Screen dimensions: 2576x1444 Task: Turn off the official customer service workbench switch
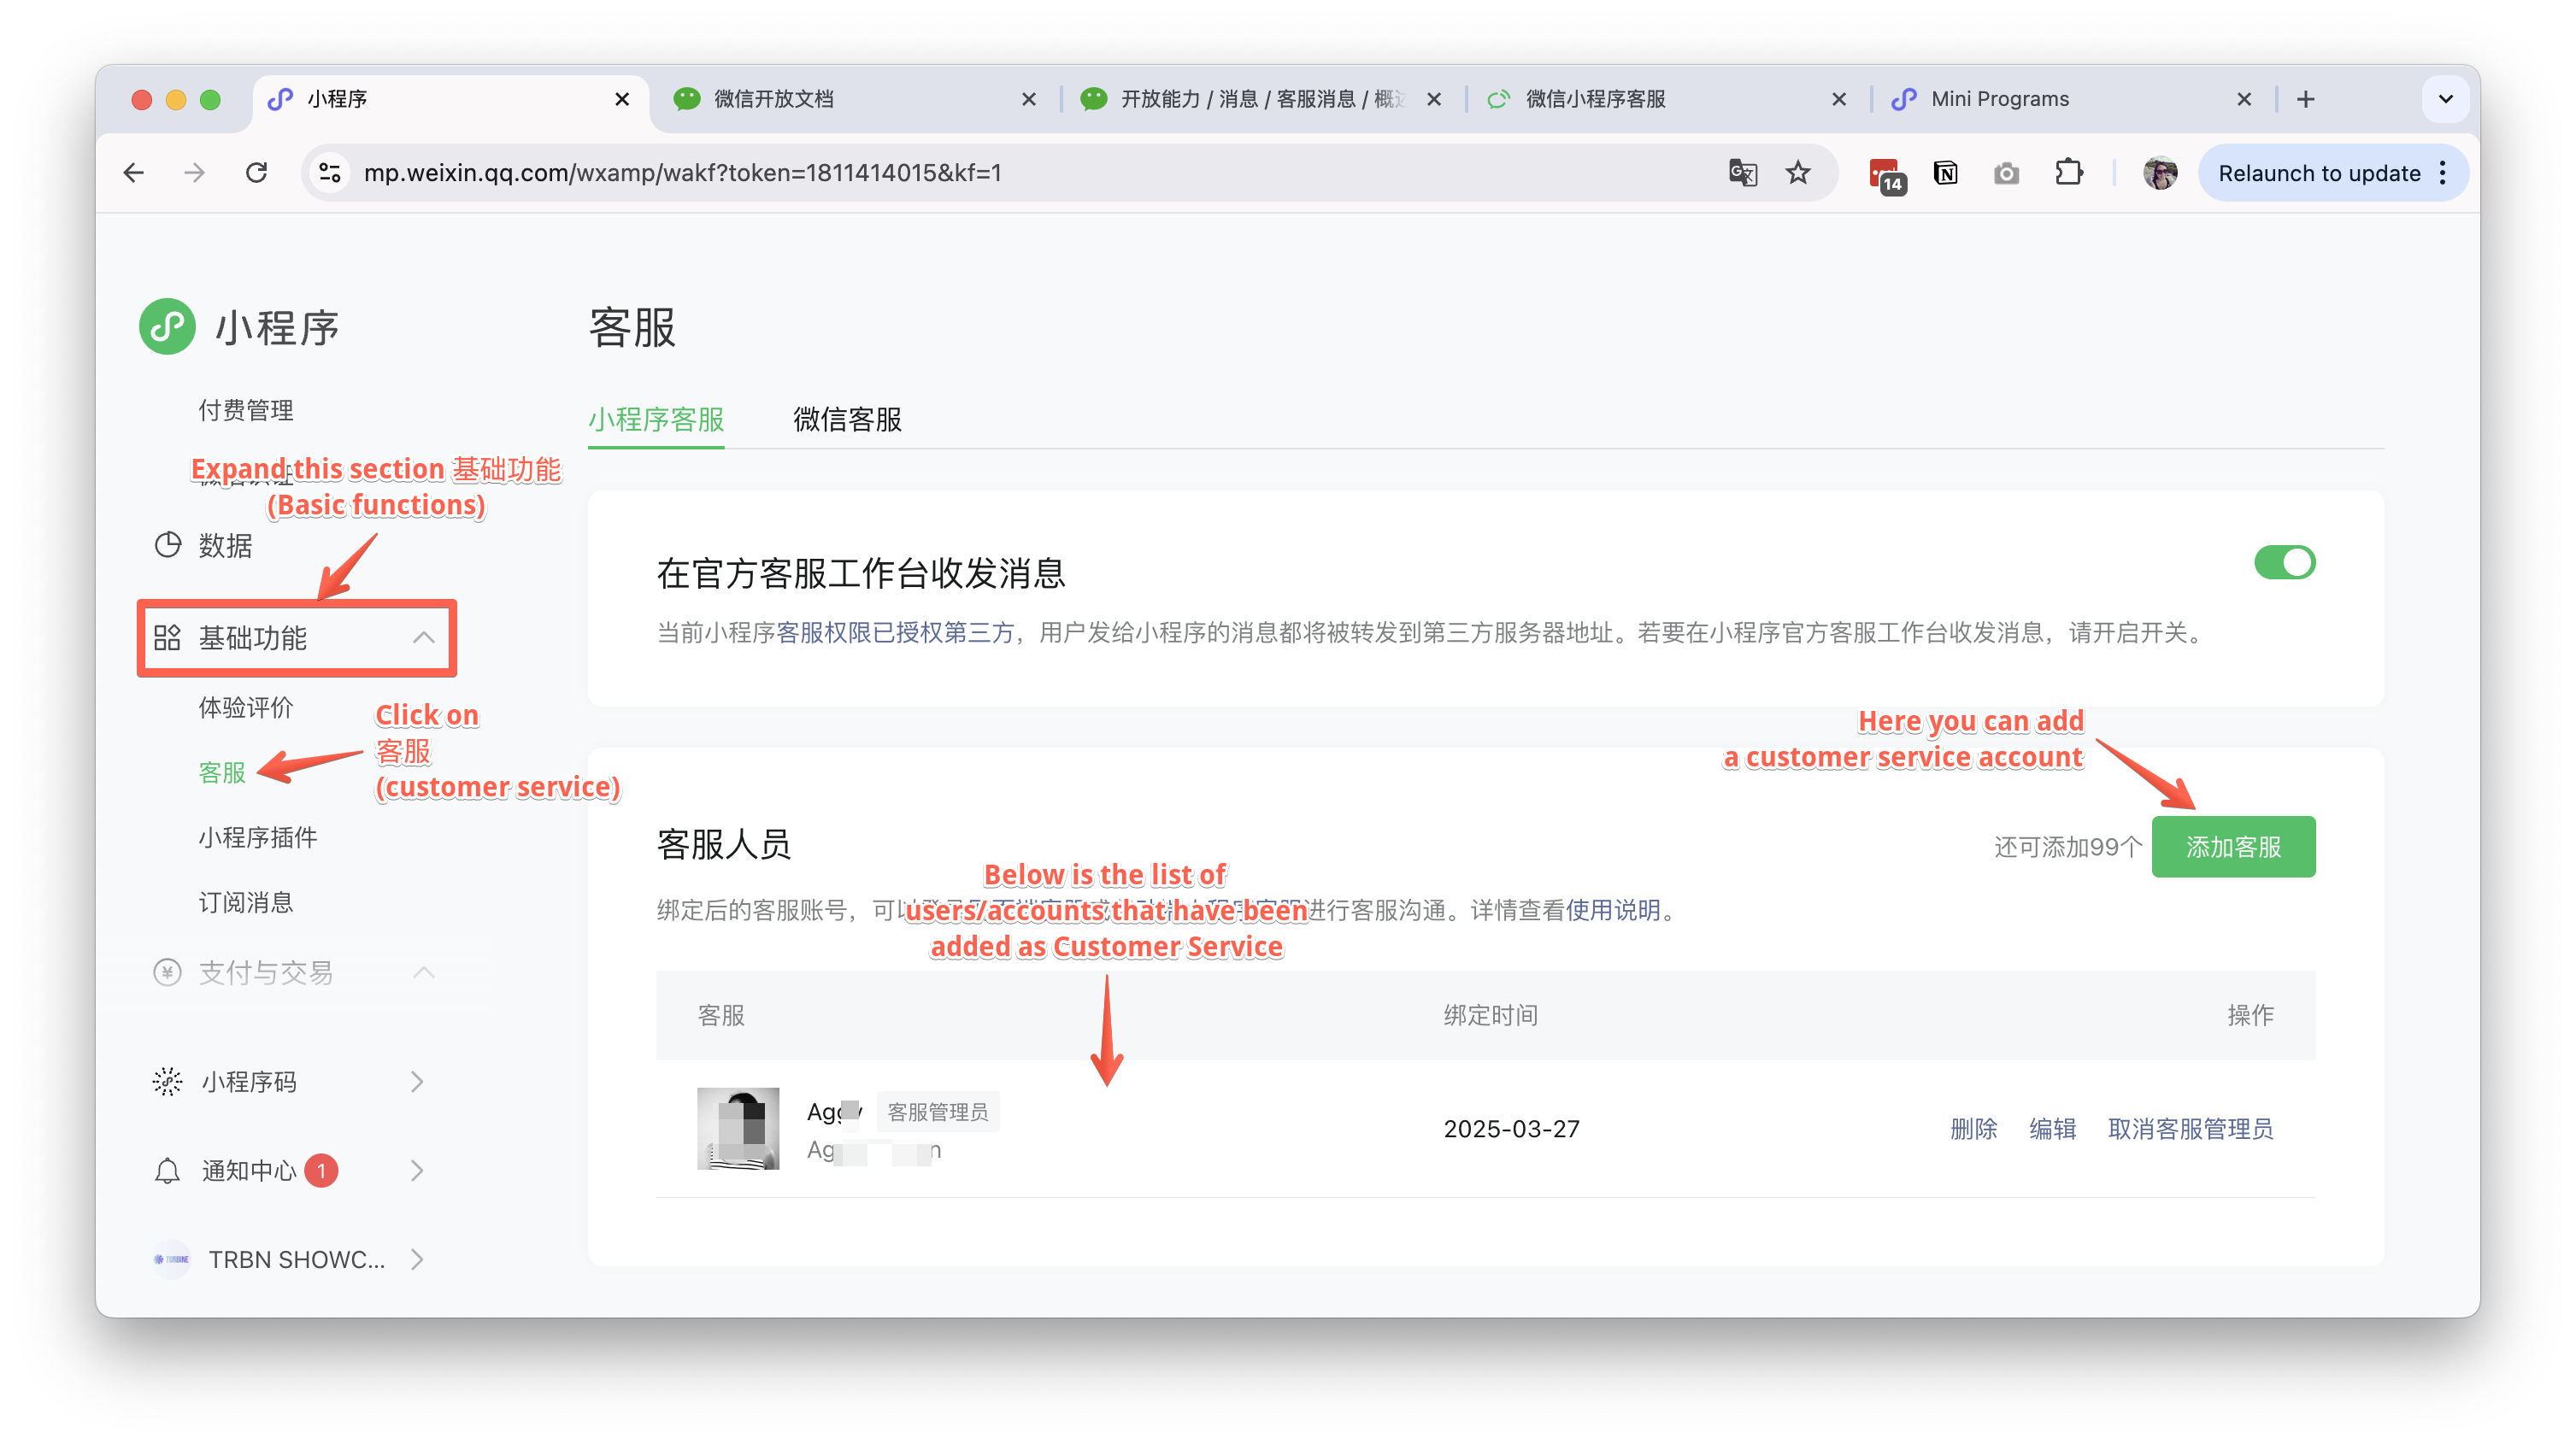coord(2284,562)
